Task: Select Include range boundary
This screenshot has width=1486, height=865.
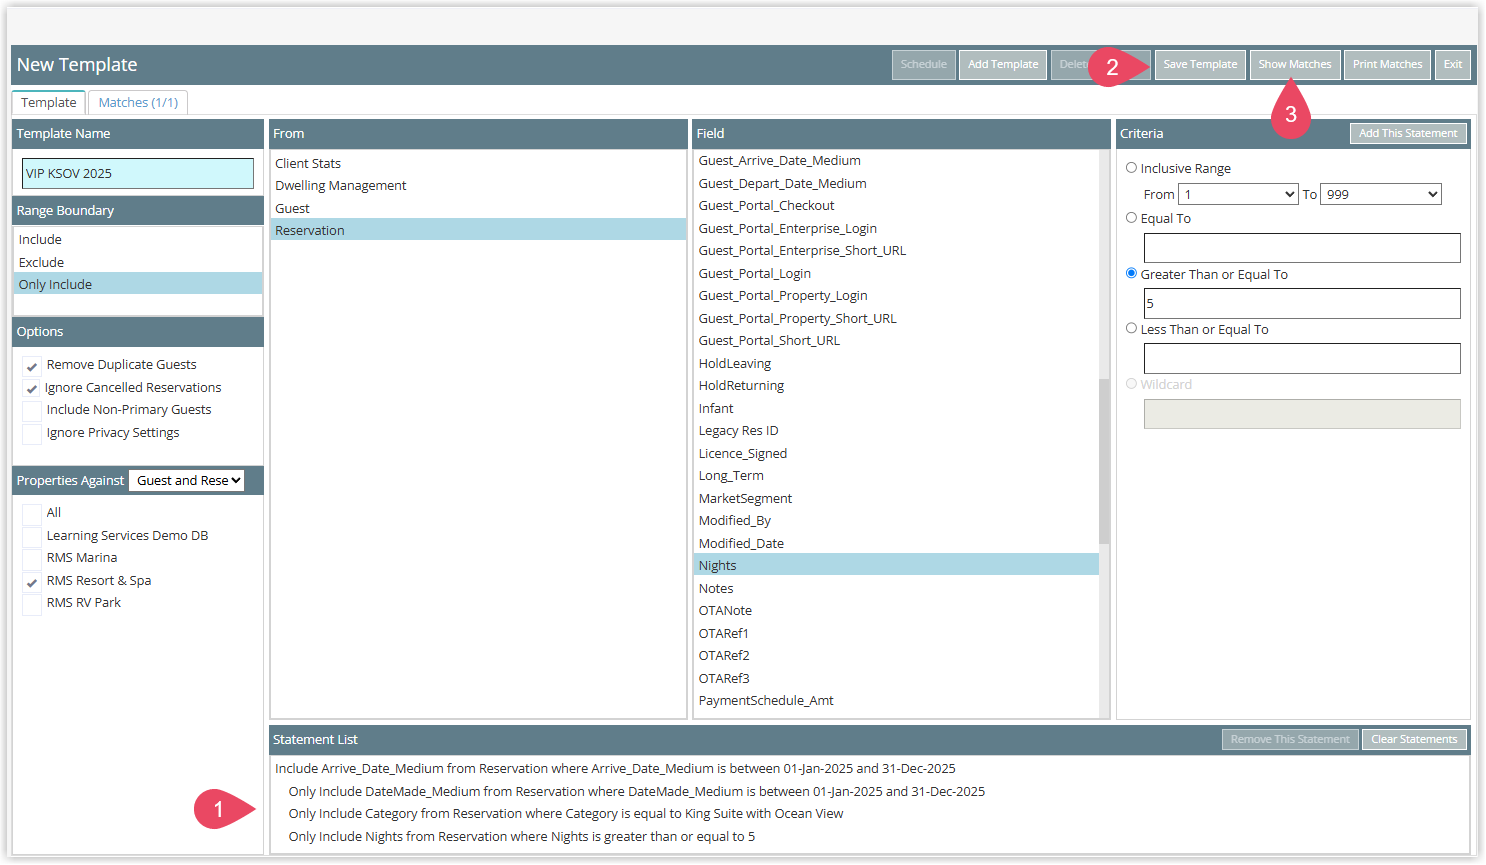Action: tap(138, 240)
